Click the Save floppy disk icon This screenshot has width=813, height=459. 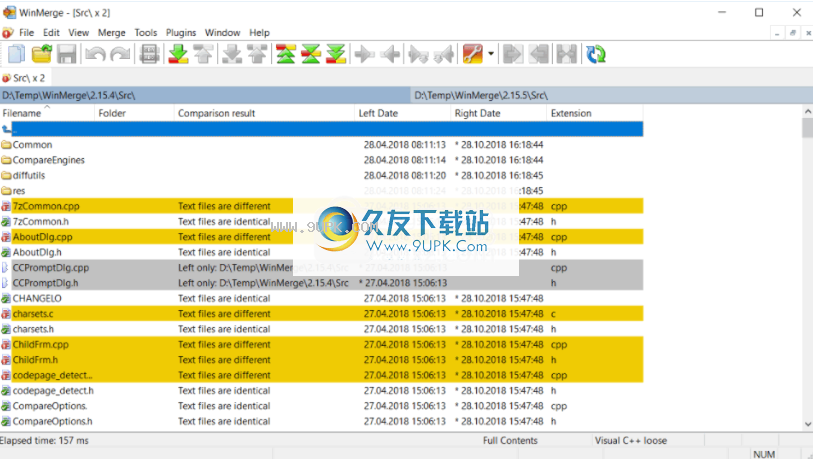pos(66,54)
